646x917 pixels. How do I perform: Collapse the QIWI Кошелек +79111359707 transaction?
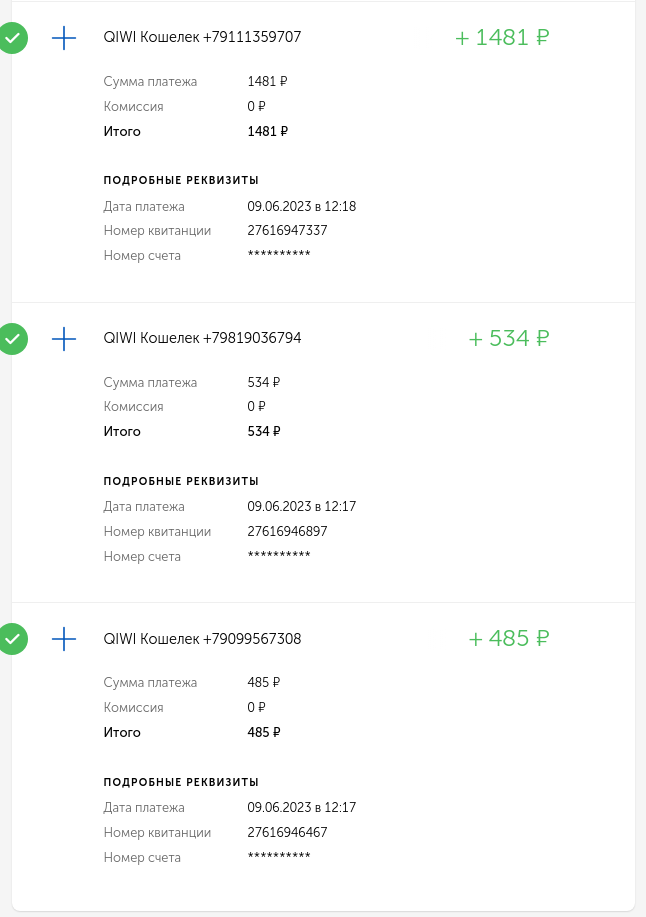202,38
